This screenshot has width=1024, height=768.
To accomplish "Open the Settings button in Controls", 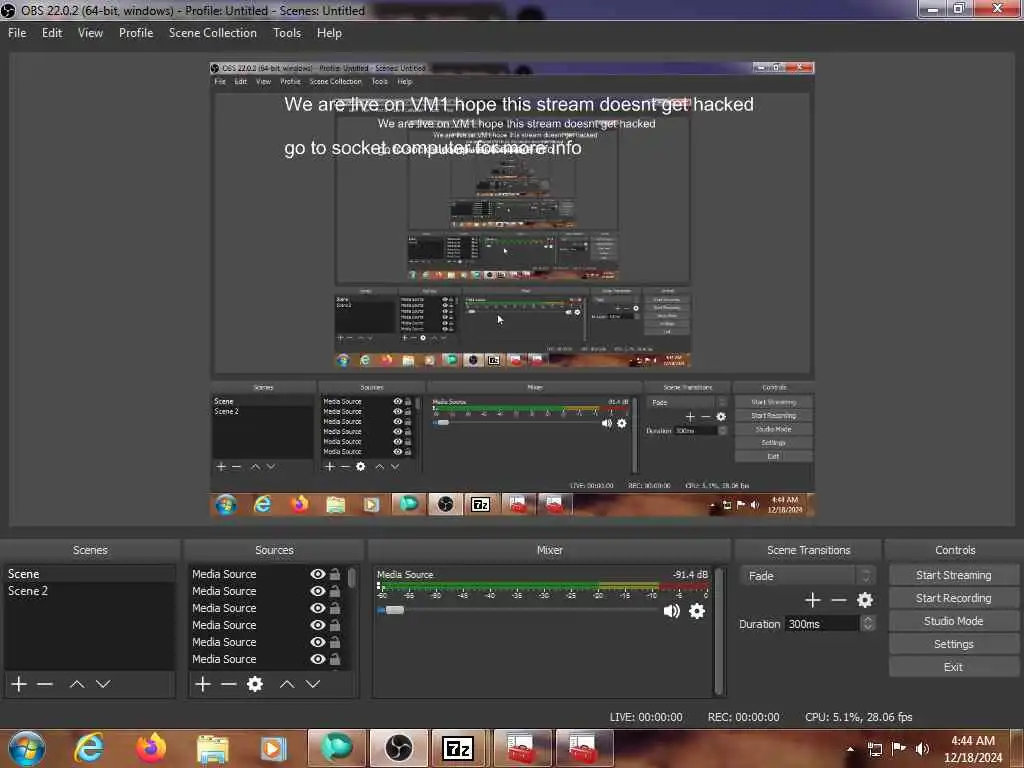I will point(953,644).
